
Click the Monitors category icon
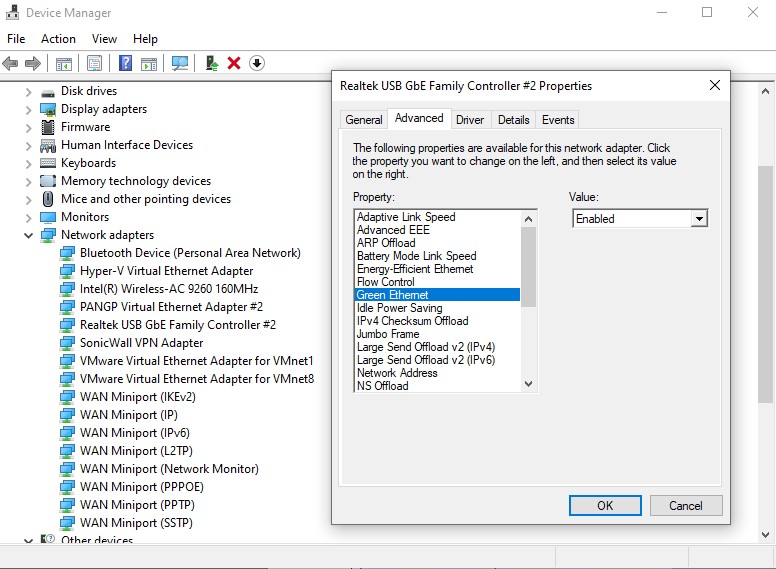tap(48, 217)
